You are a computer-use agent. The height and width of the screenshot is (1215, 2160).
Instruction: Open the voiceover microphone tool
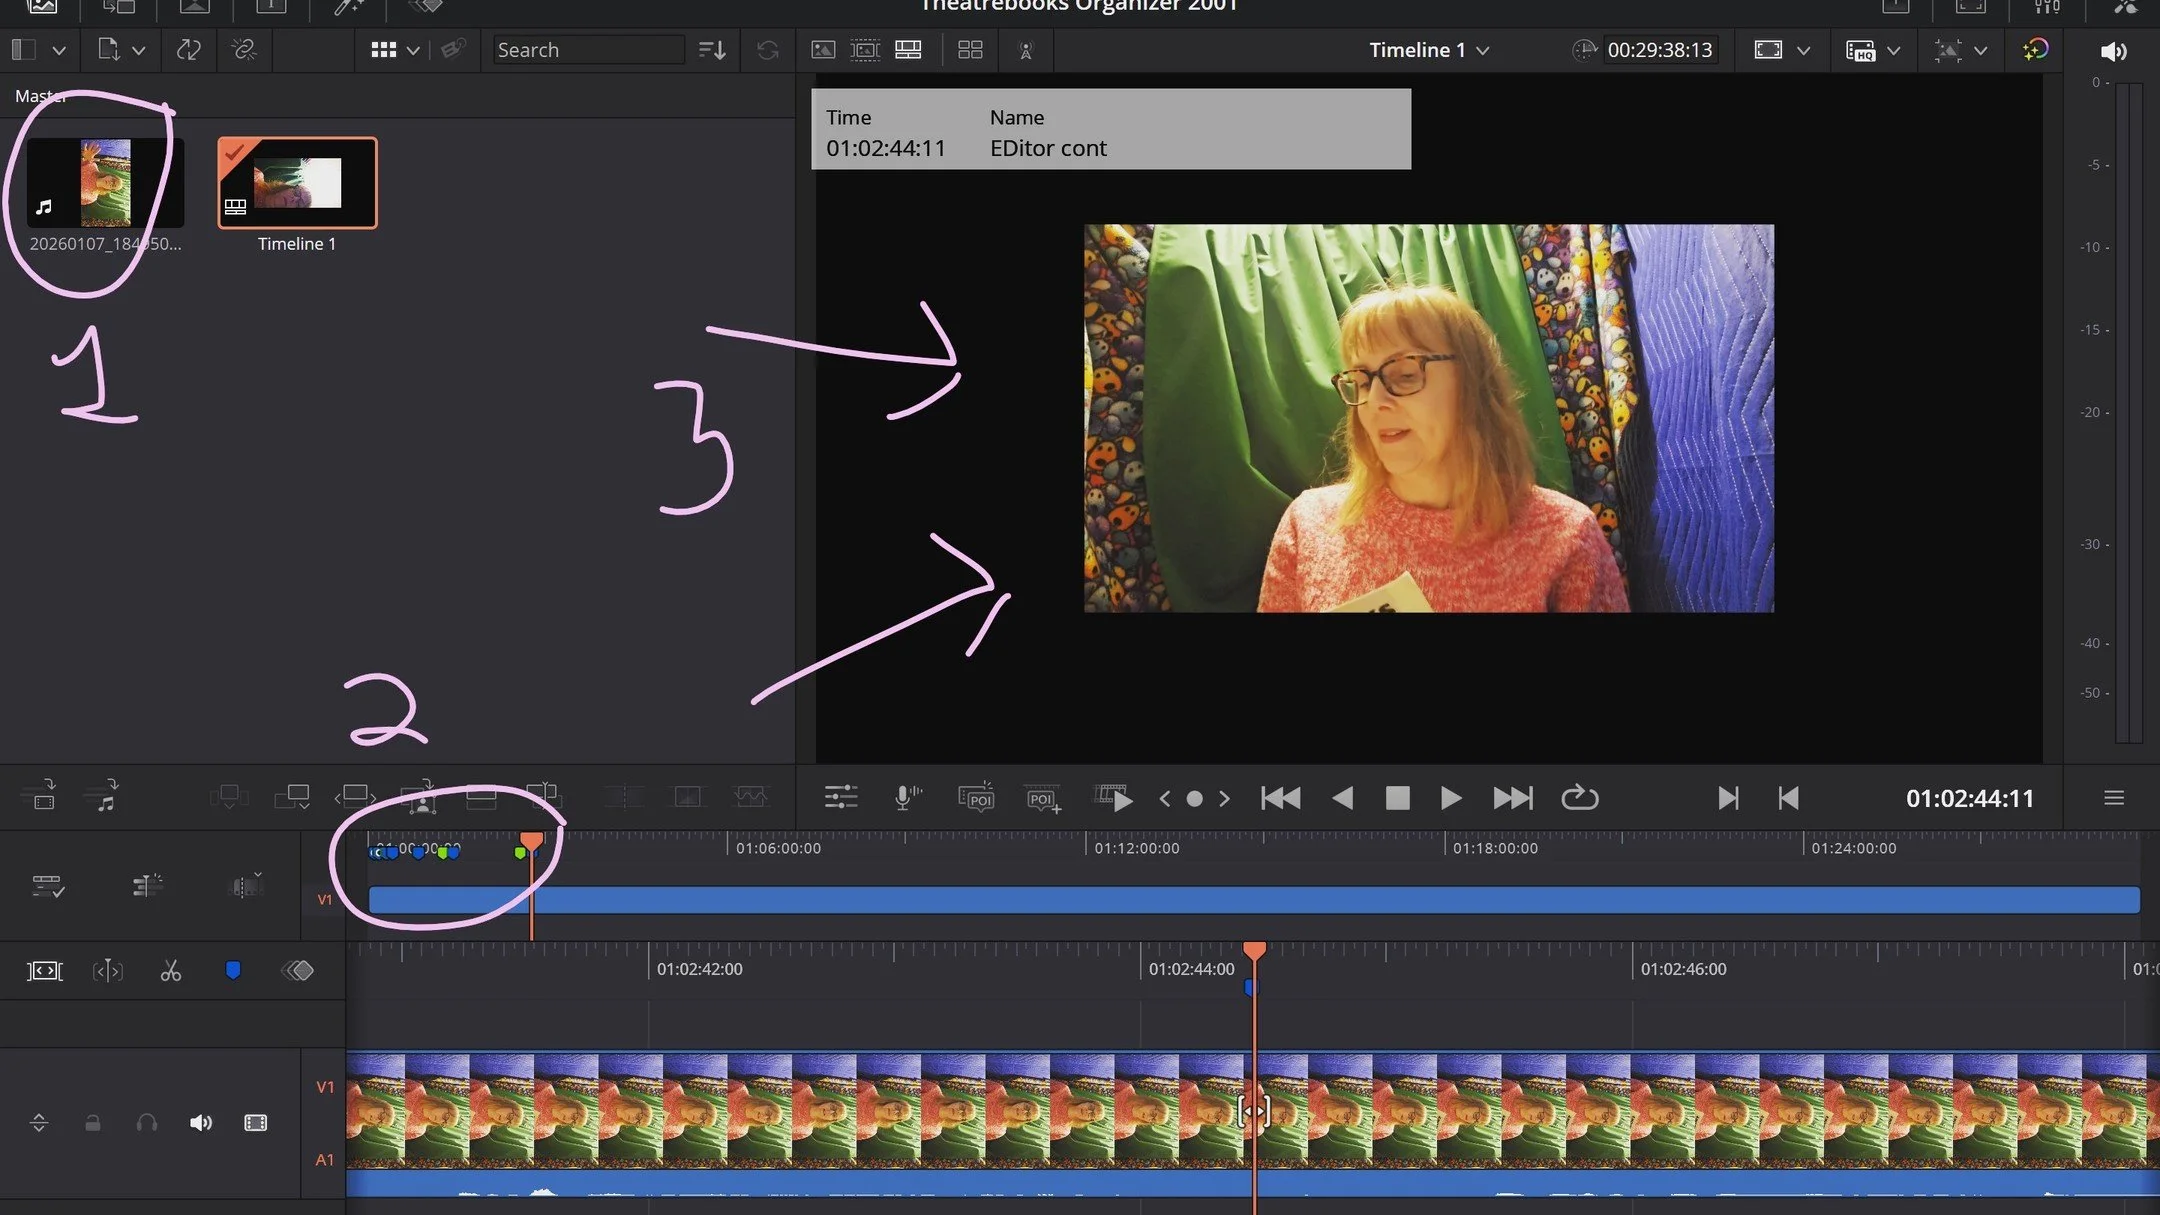(x=906, y=797)
